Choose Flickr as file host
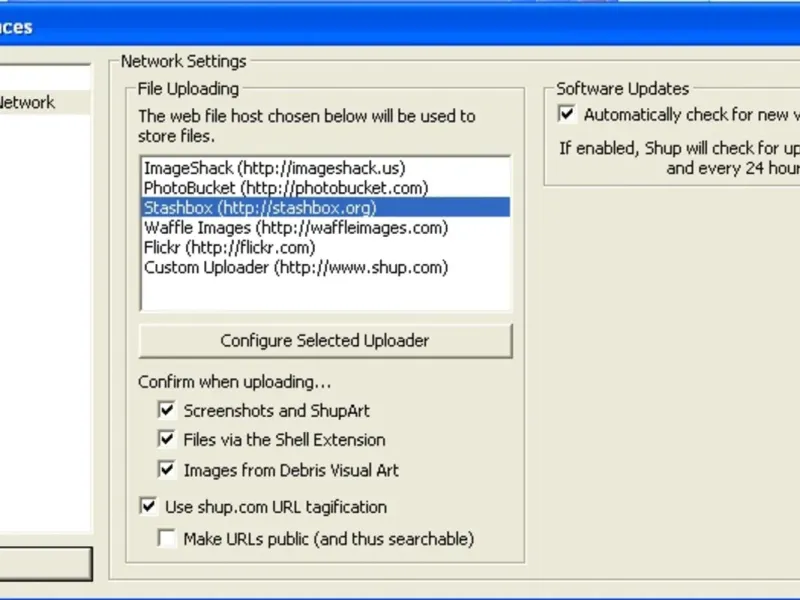Viewport: 800px width, 600px height. (x=325, y=247)
